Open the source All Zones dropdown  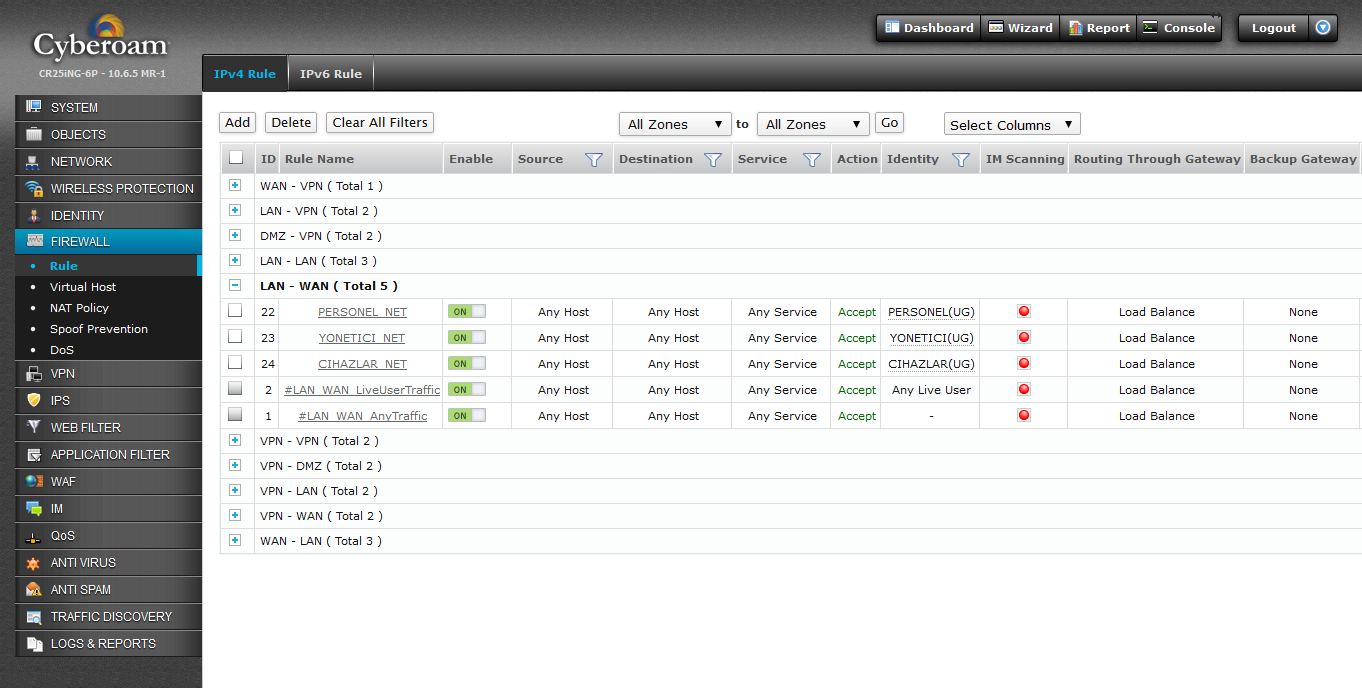675,124
